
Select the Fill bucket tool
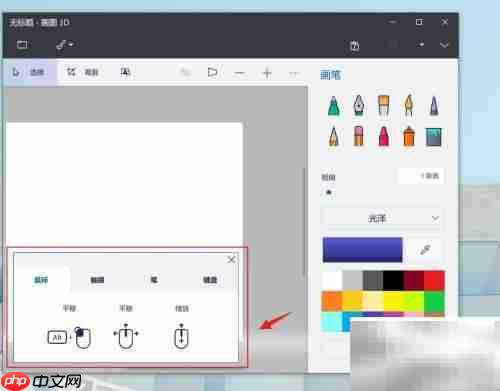[434, 137]
